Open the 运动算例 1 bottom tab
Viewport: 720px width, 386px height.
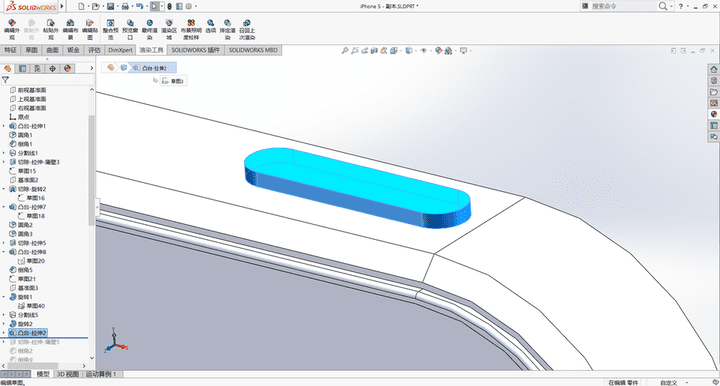[101, 374]
